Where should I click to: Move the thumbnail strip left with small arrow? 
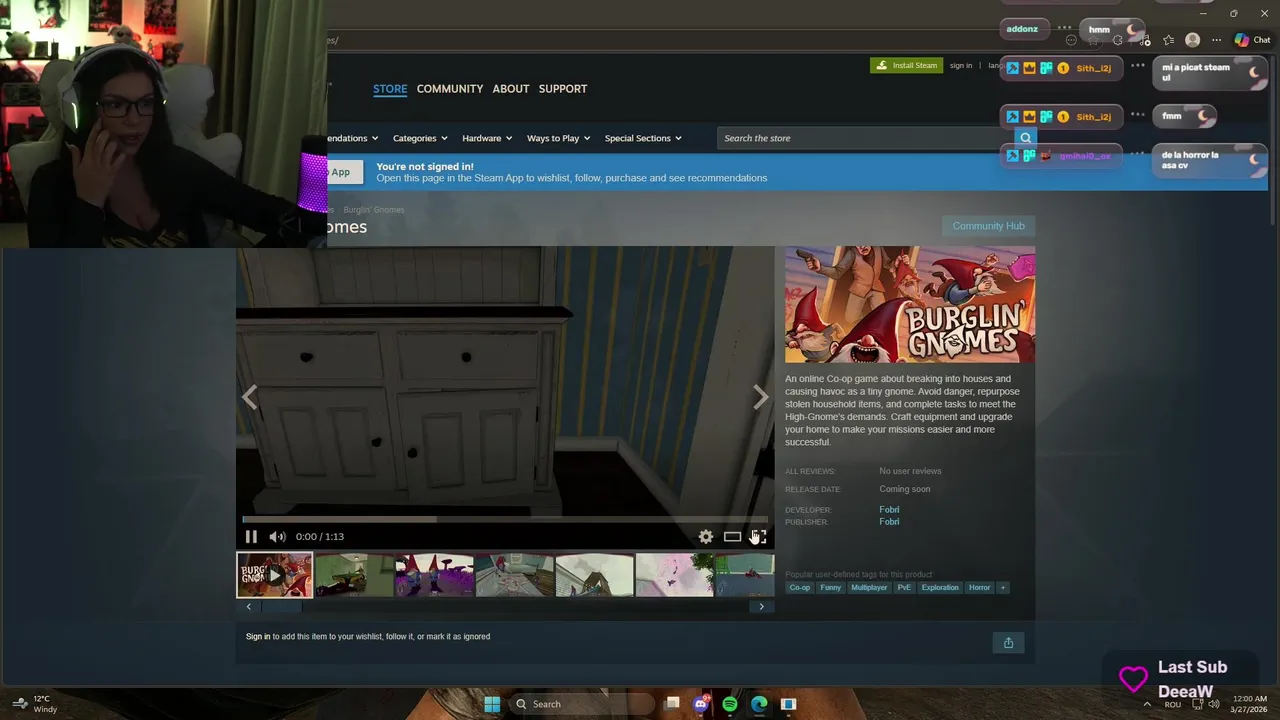point(249,606)
